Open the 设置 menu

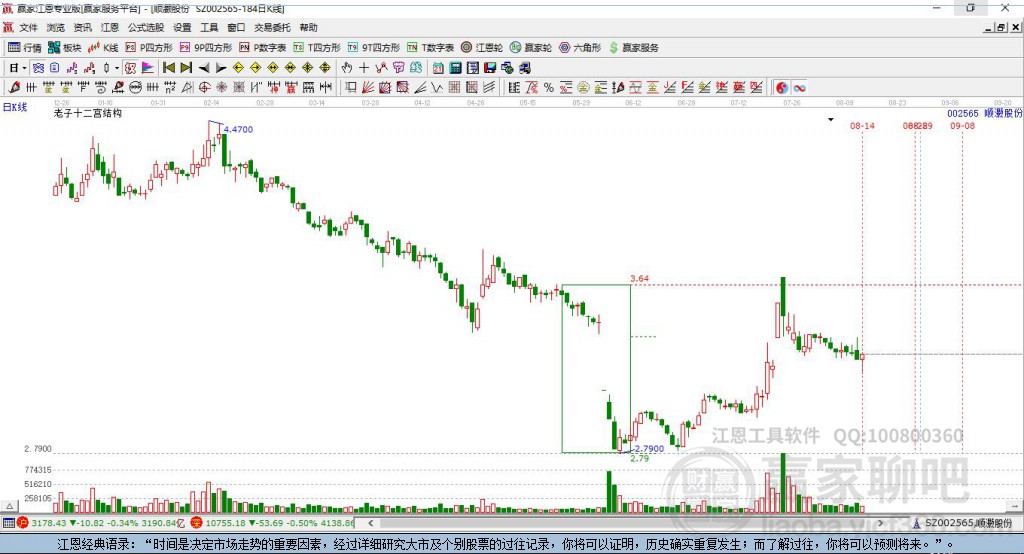click(182, 27)
